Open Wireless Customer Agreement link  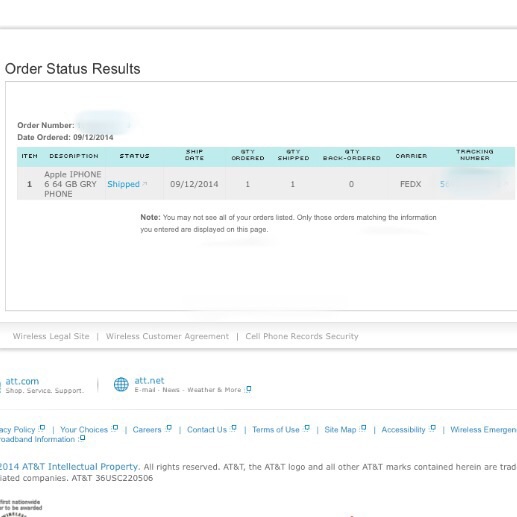[x=167, y=336]
